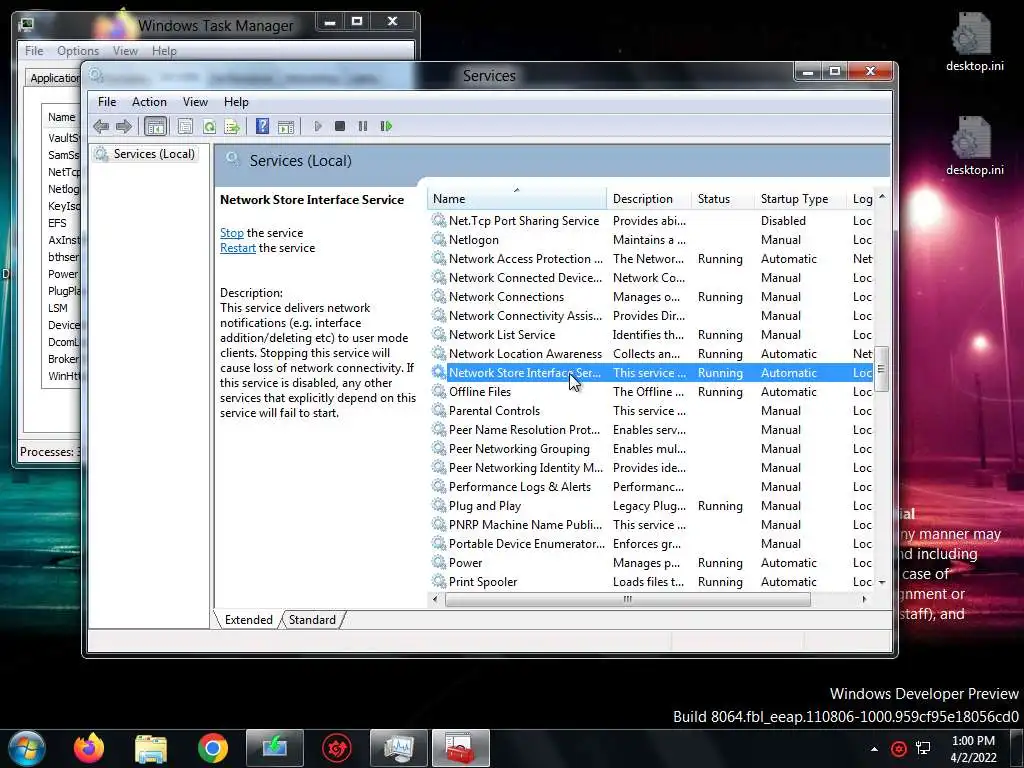Screen dimensions: 1024x768
Task: Select the Power service row
Action: 651,562
